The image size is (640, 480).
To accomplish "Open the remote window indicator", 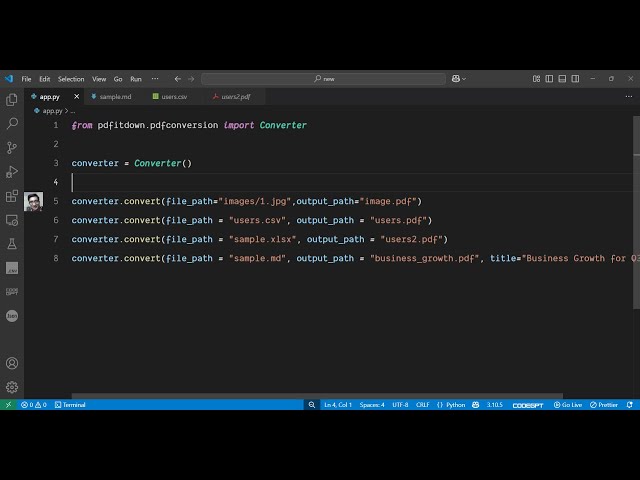I will pyautogui.click(x=8, y=404).
